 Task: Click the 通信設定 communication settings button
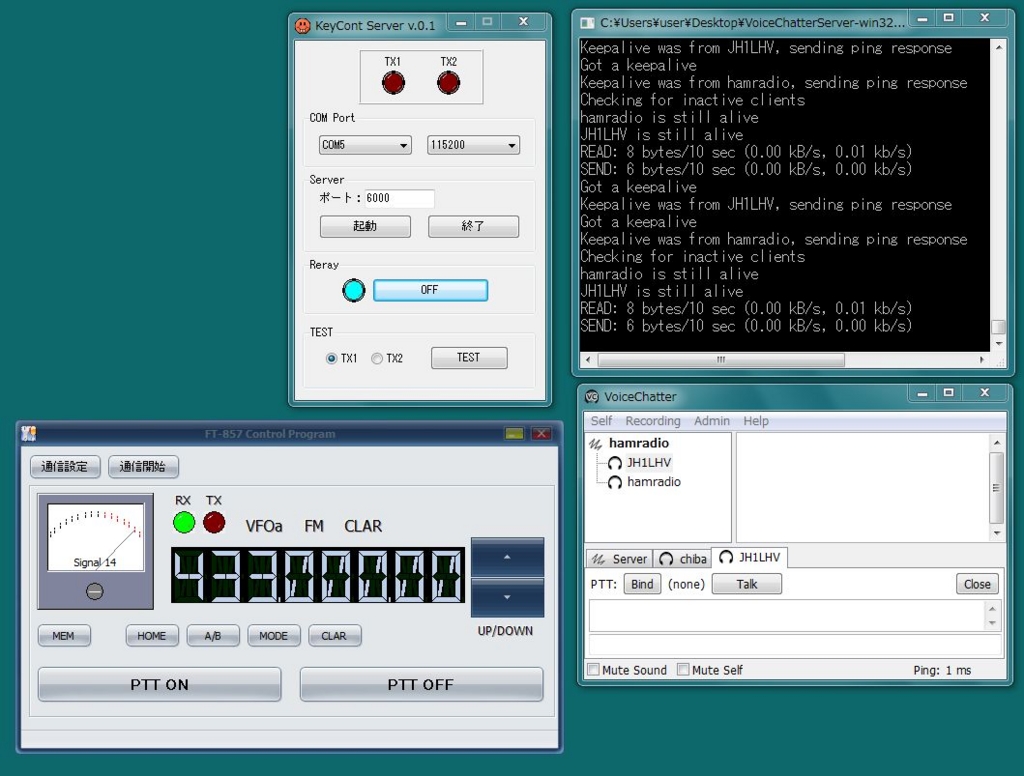tap(65, 466)
